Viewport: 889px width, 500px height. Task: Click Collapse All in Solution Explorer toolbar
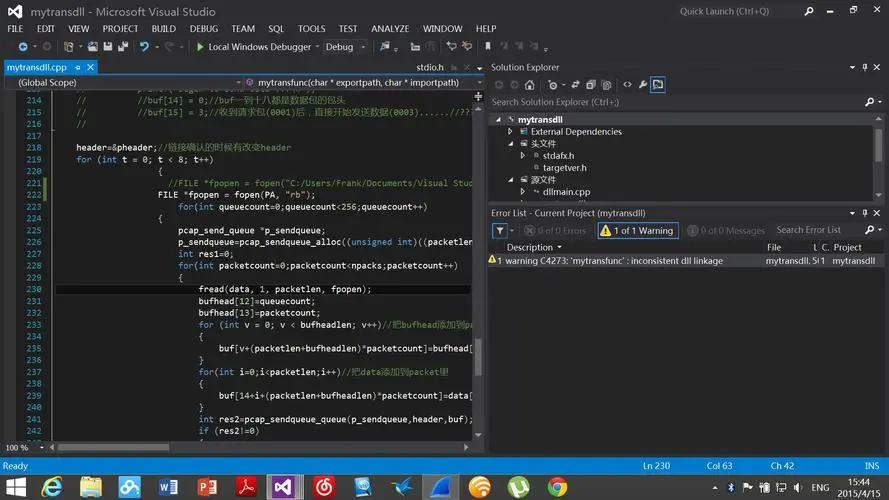pyautogui.click(x=586, y=85)
